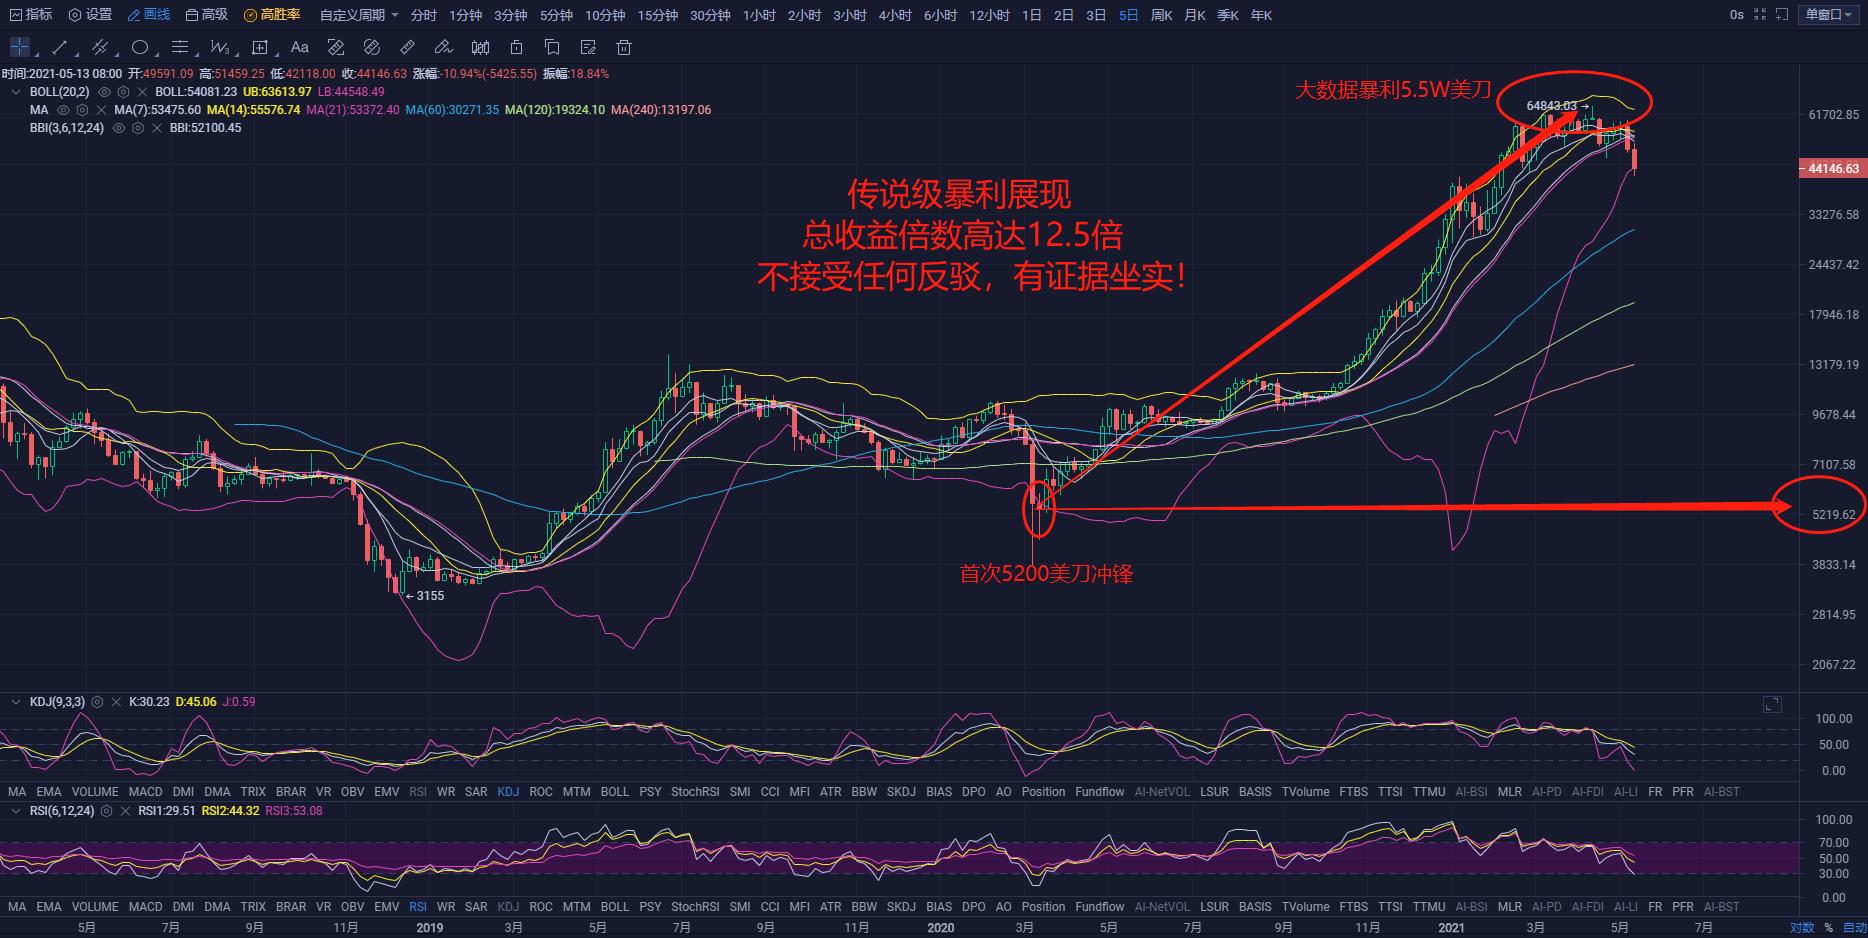Open the 自定义周期 custom period dropdown
This screenshot has height=938, width=1868.
click(359, 15)
